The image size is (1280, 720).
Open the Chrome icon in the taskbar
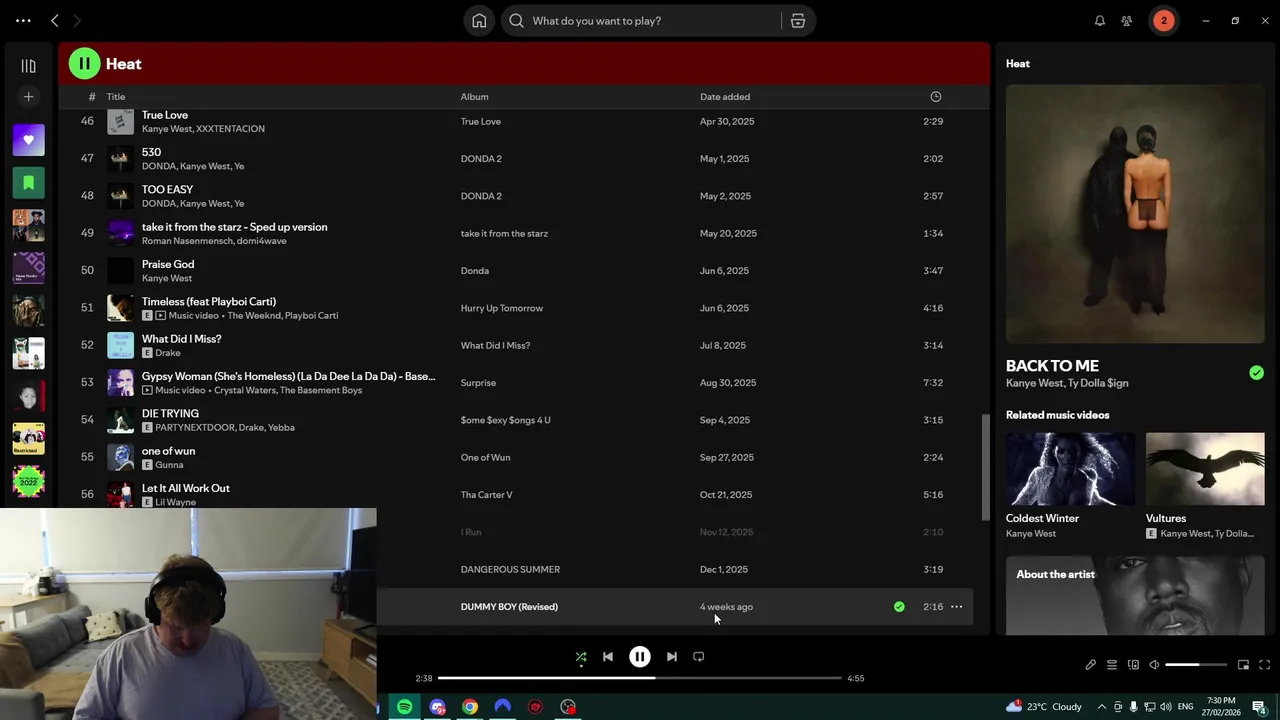(469, 707)
